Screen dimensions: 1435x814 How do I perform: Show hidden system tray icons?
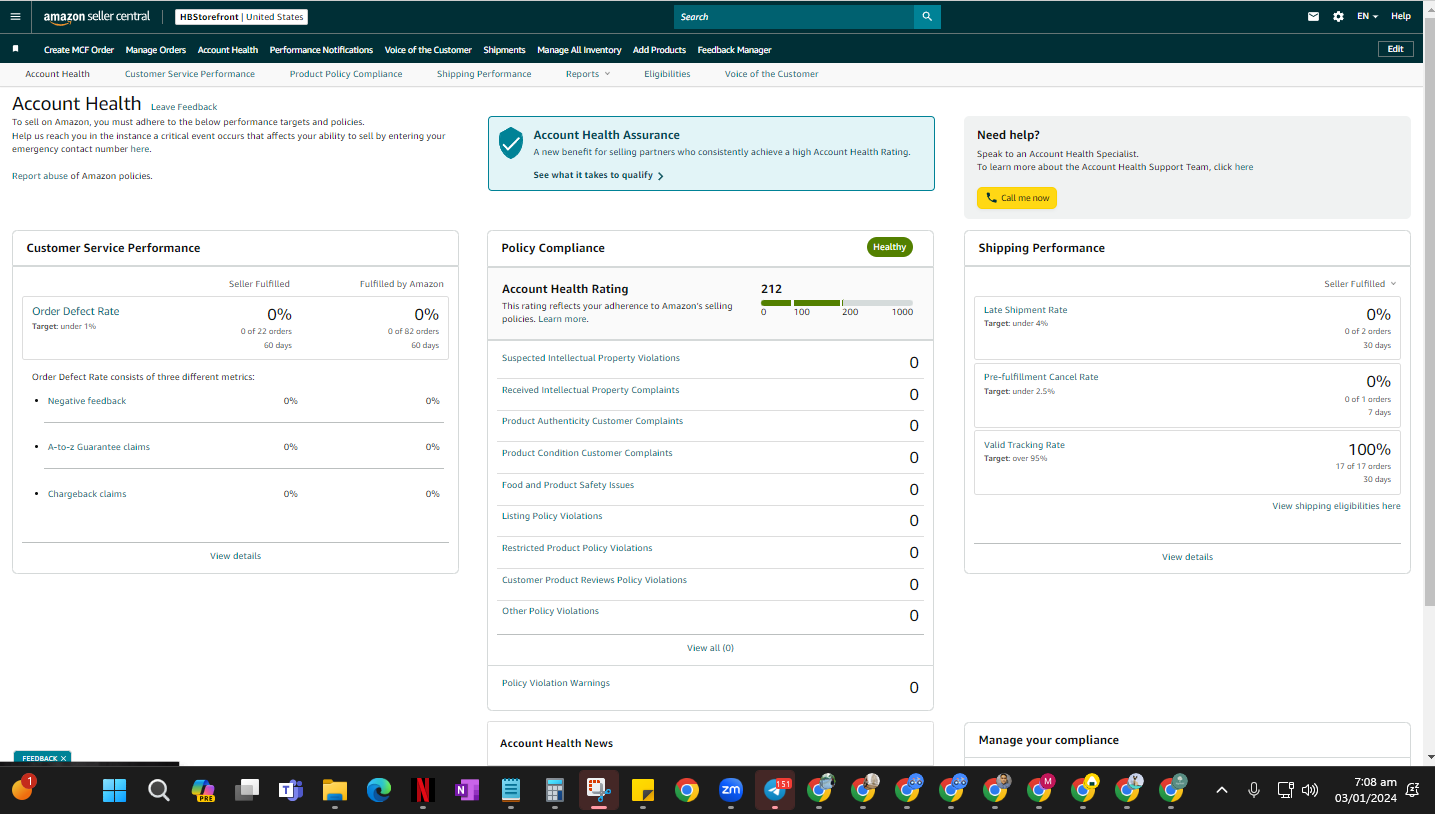pos(1221,790)
